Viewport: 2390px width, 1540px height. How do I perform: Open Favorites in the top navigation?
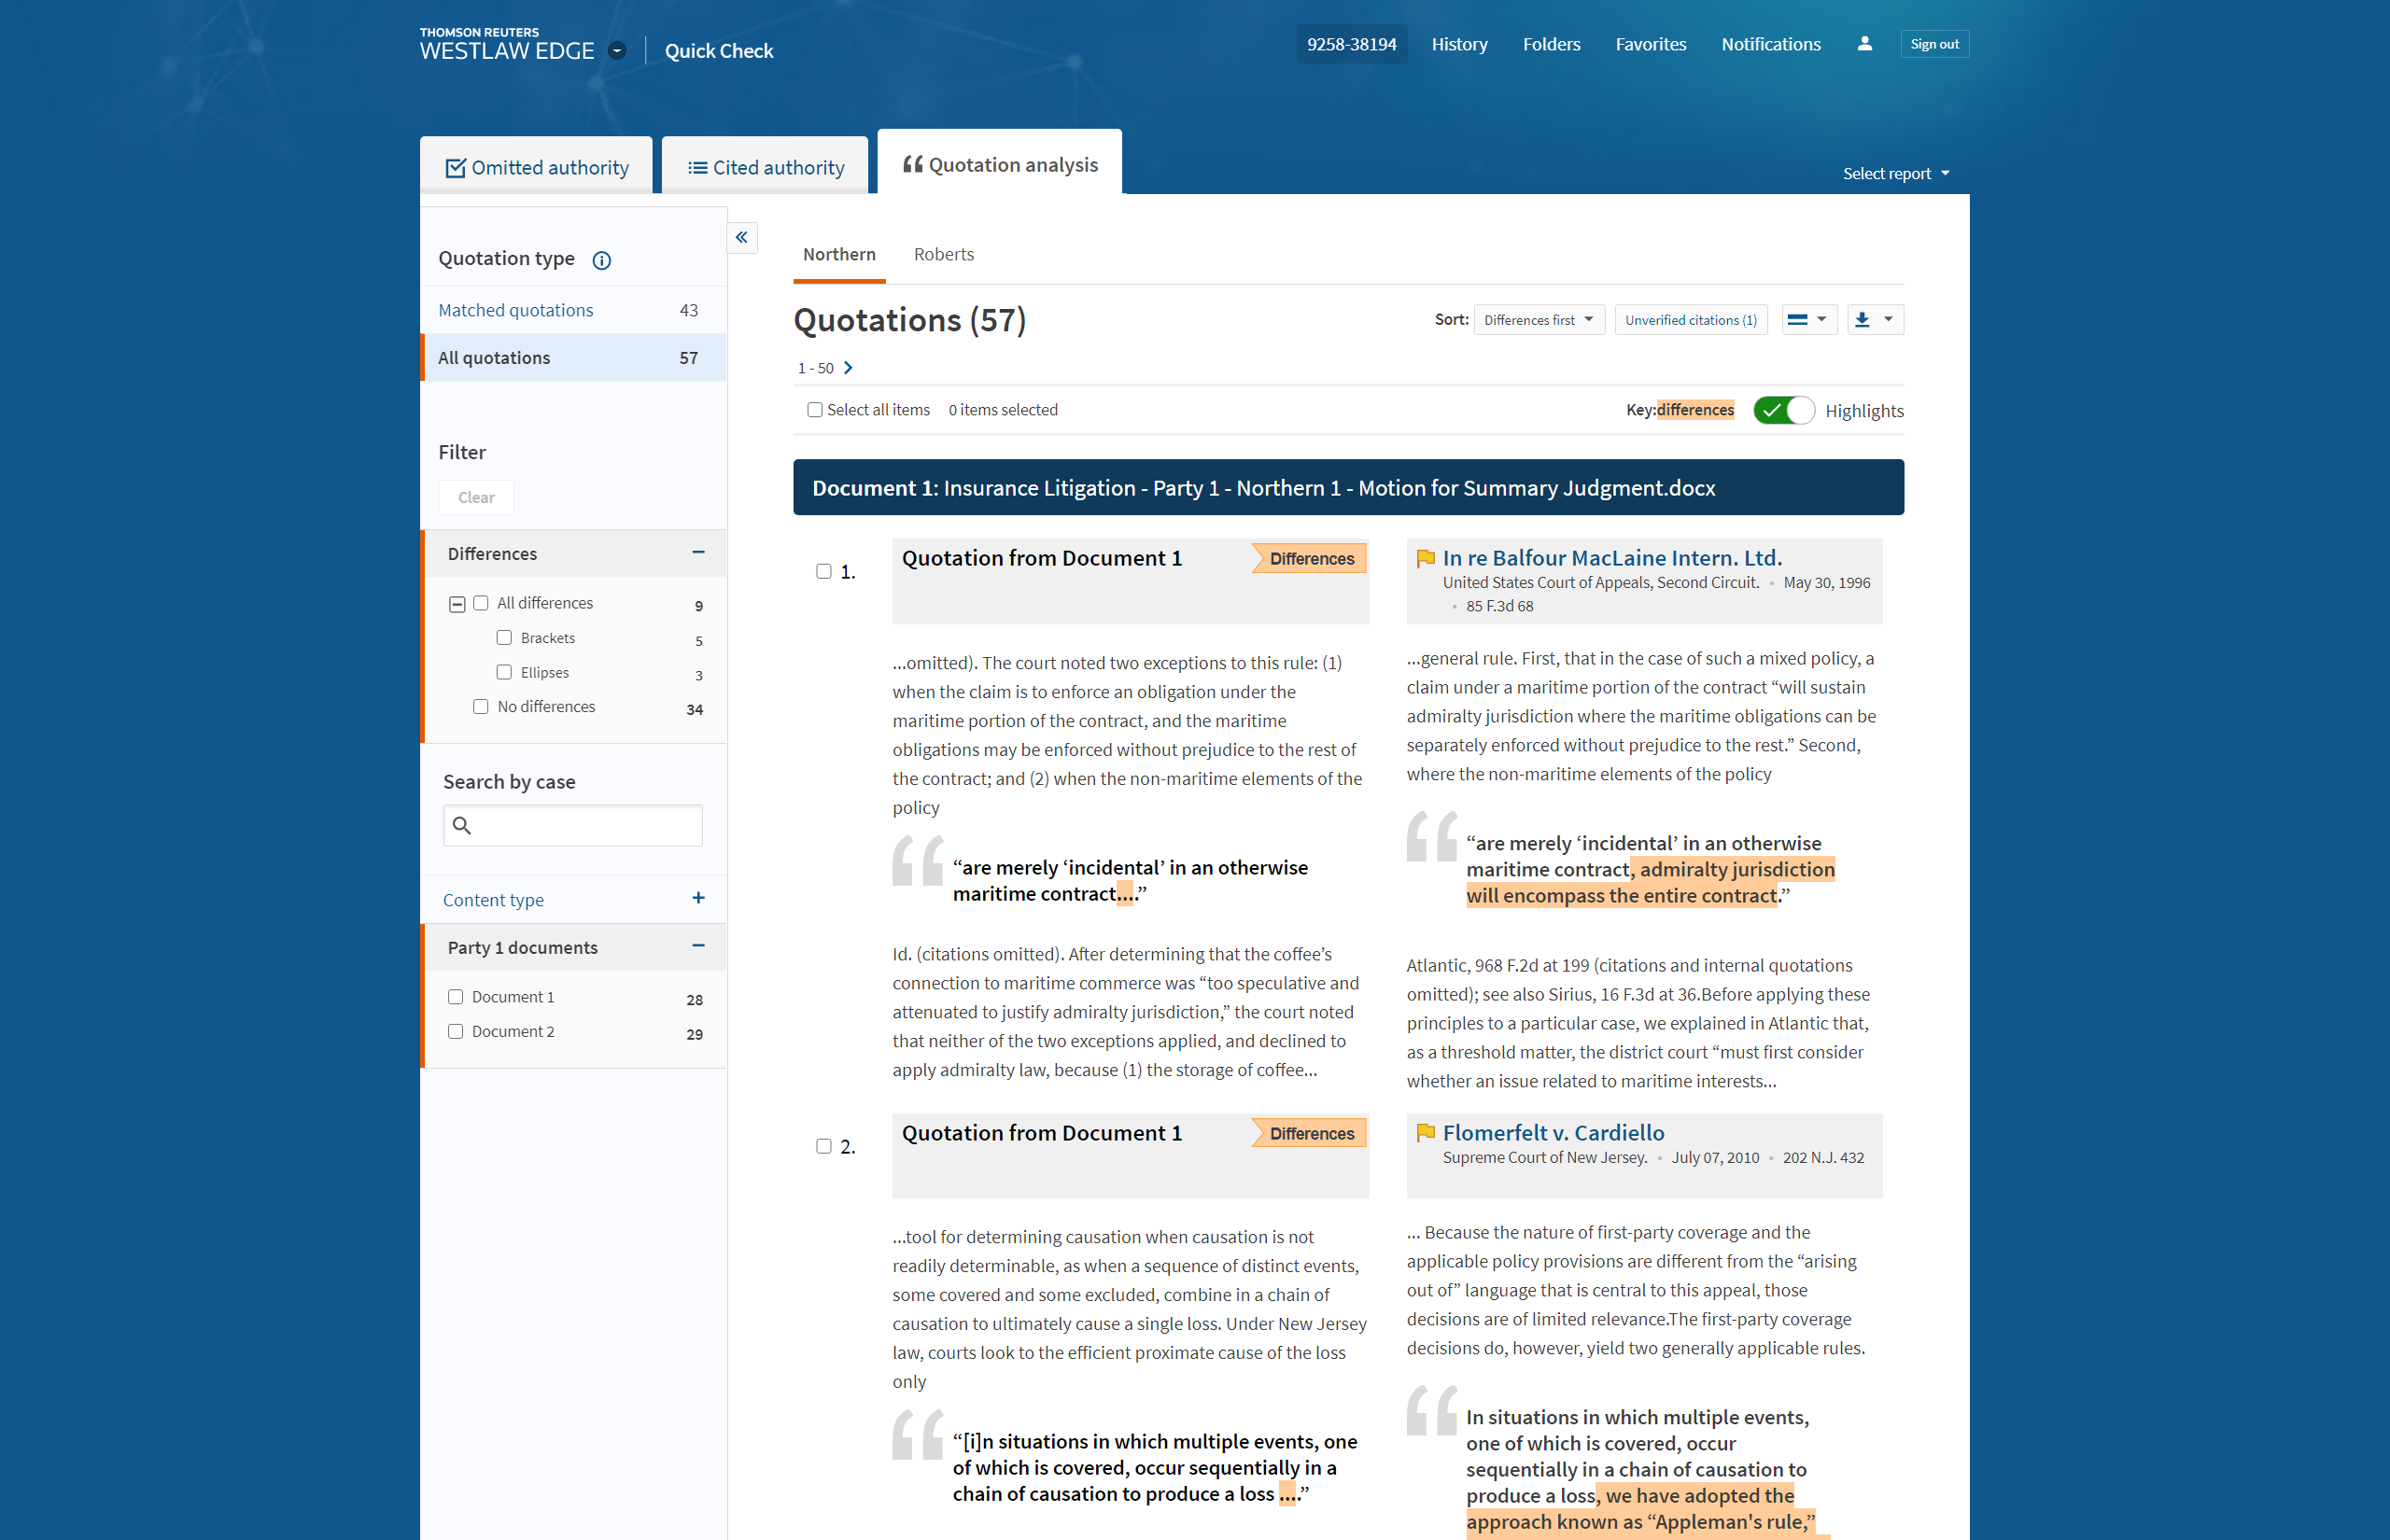click(x=1650, y=44)
